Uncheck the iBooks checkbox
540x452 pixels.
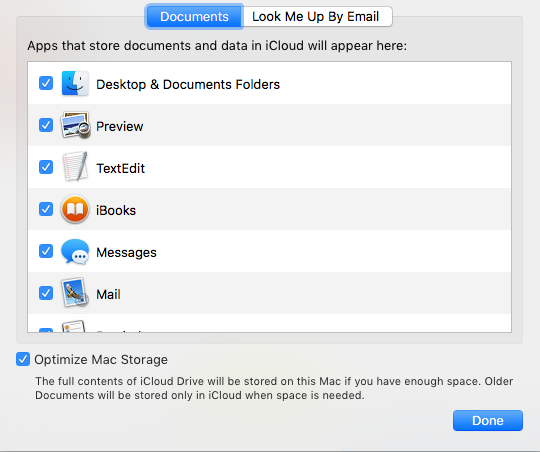[x=46, y=209]
